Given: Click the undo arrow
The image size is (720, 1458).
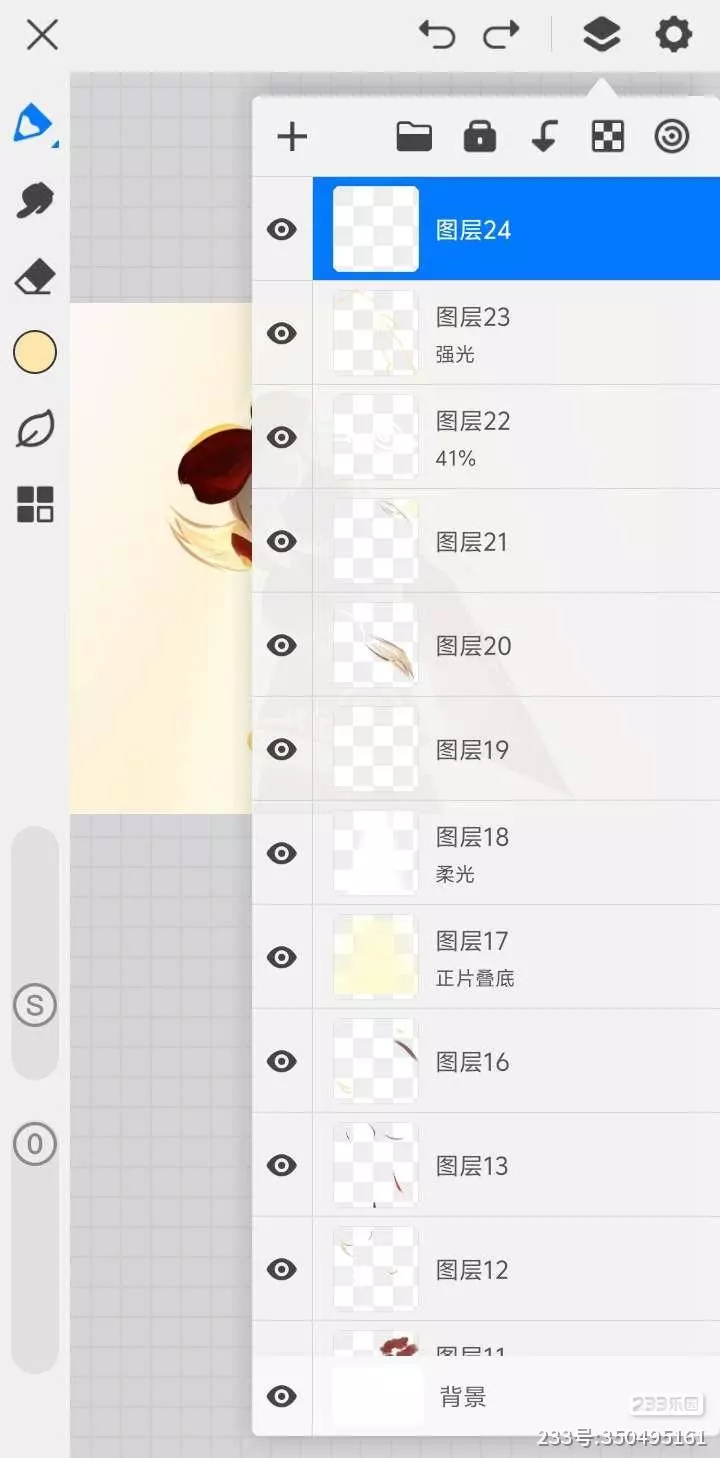Looking at the screenshot, I should [x=437, y=36].
